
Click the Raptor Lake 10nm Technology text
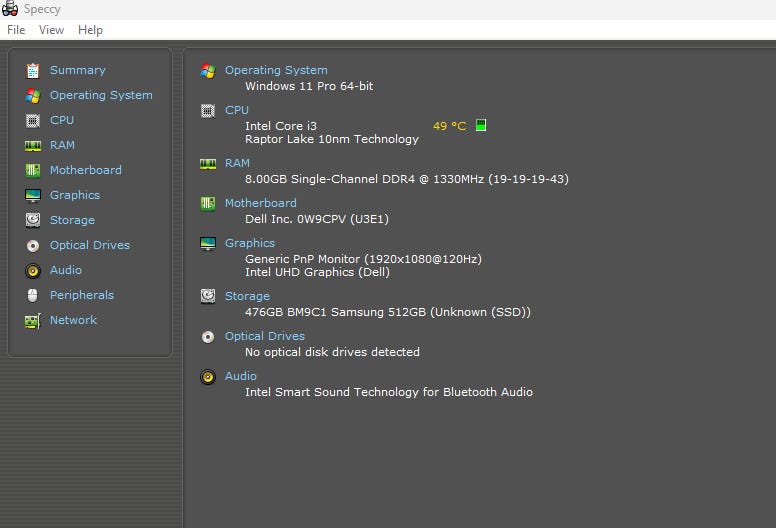pyautogui.click(x=332, y=139)
